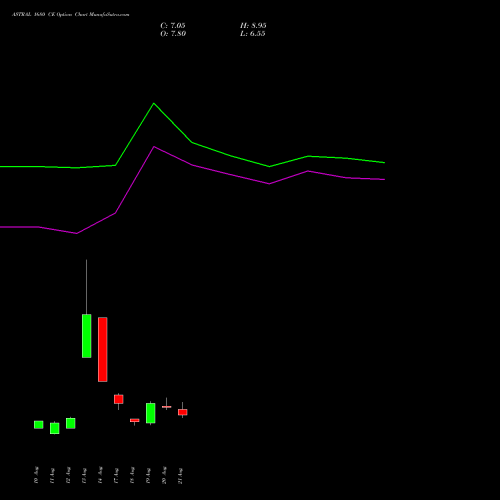Click the tall red candle above 14 Aug
Image resolution: width=500 pixels, height=500 pixels.
(103, 349)
